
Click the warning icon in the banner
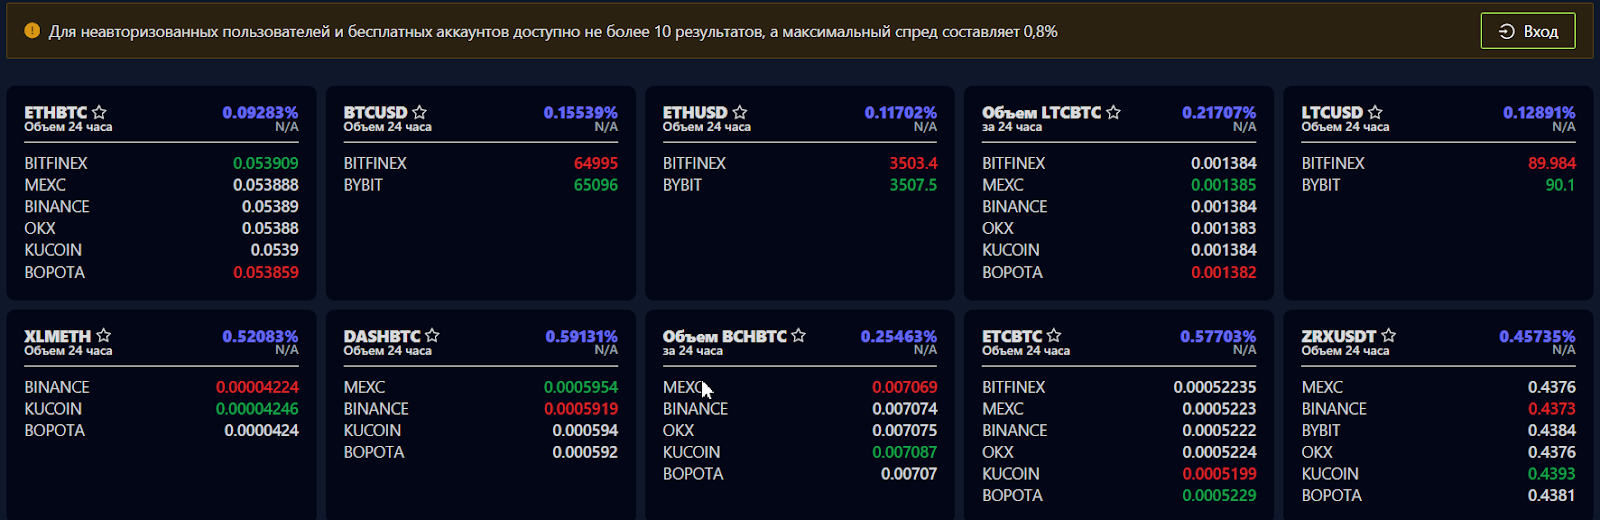pyautogui.click(x=32, y=31)
